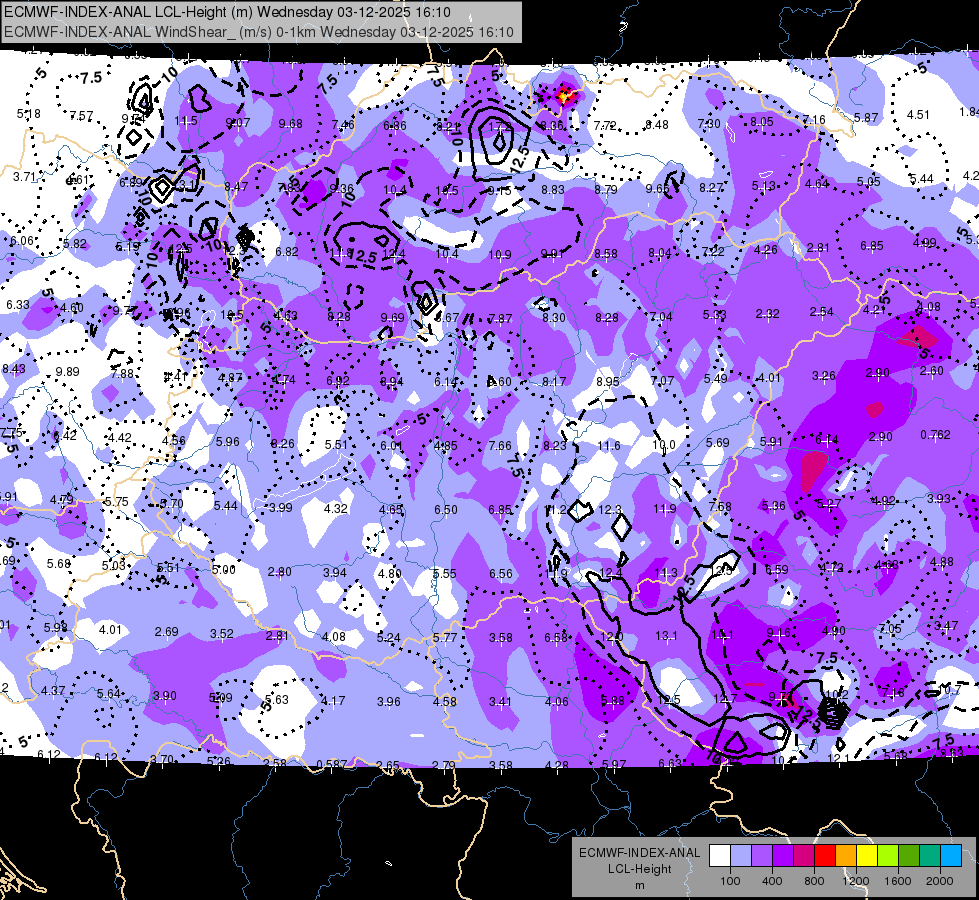Image resolution: width=979 pixels, height=900 pixels.
Task: Click the magenta legend swatch
Action: click(x=804, y=856)
